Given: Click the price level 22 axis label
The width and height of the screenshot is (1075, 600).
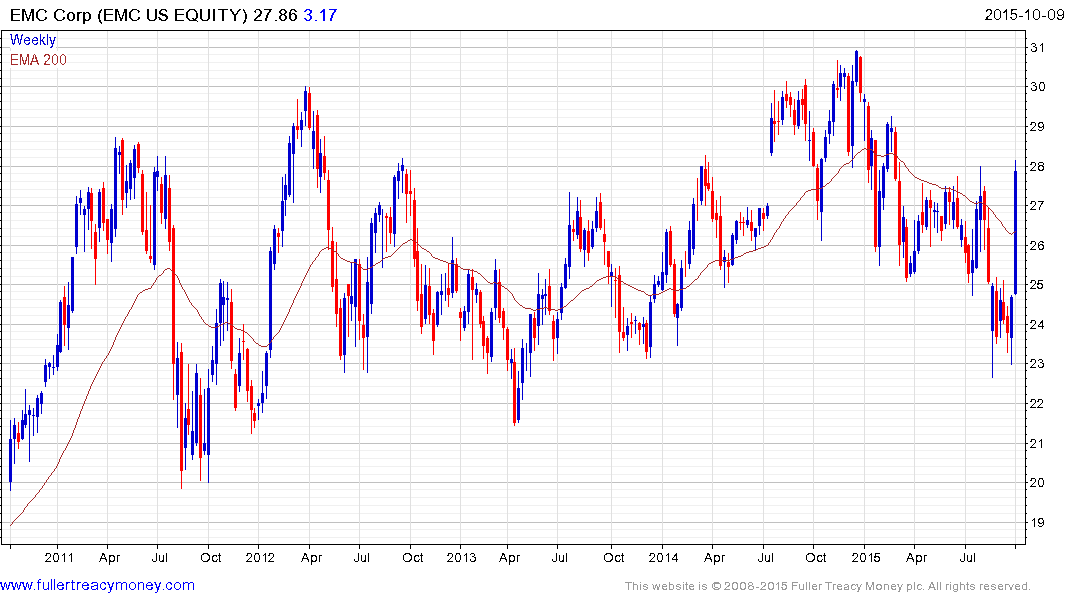Looking at the screenshot, I should click(1038, 404).
